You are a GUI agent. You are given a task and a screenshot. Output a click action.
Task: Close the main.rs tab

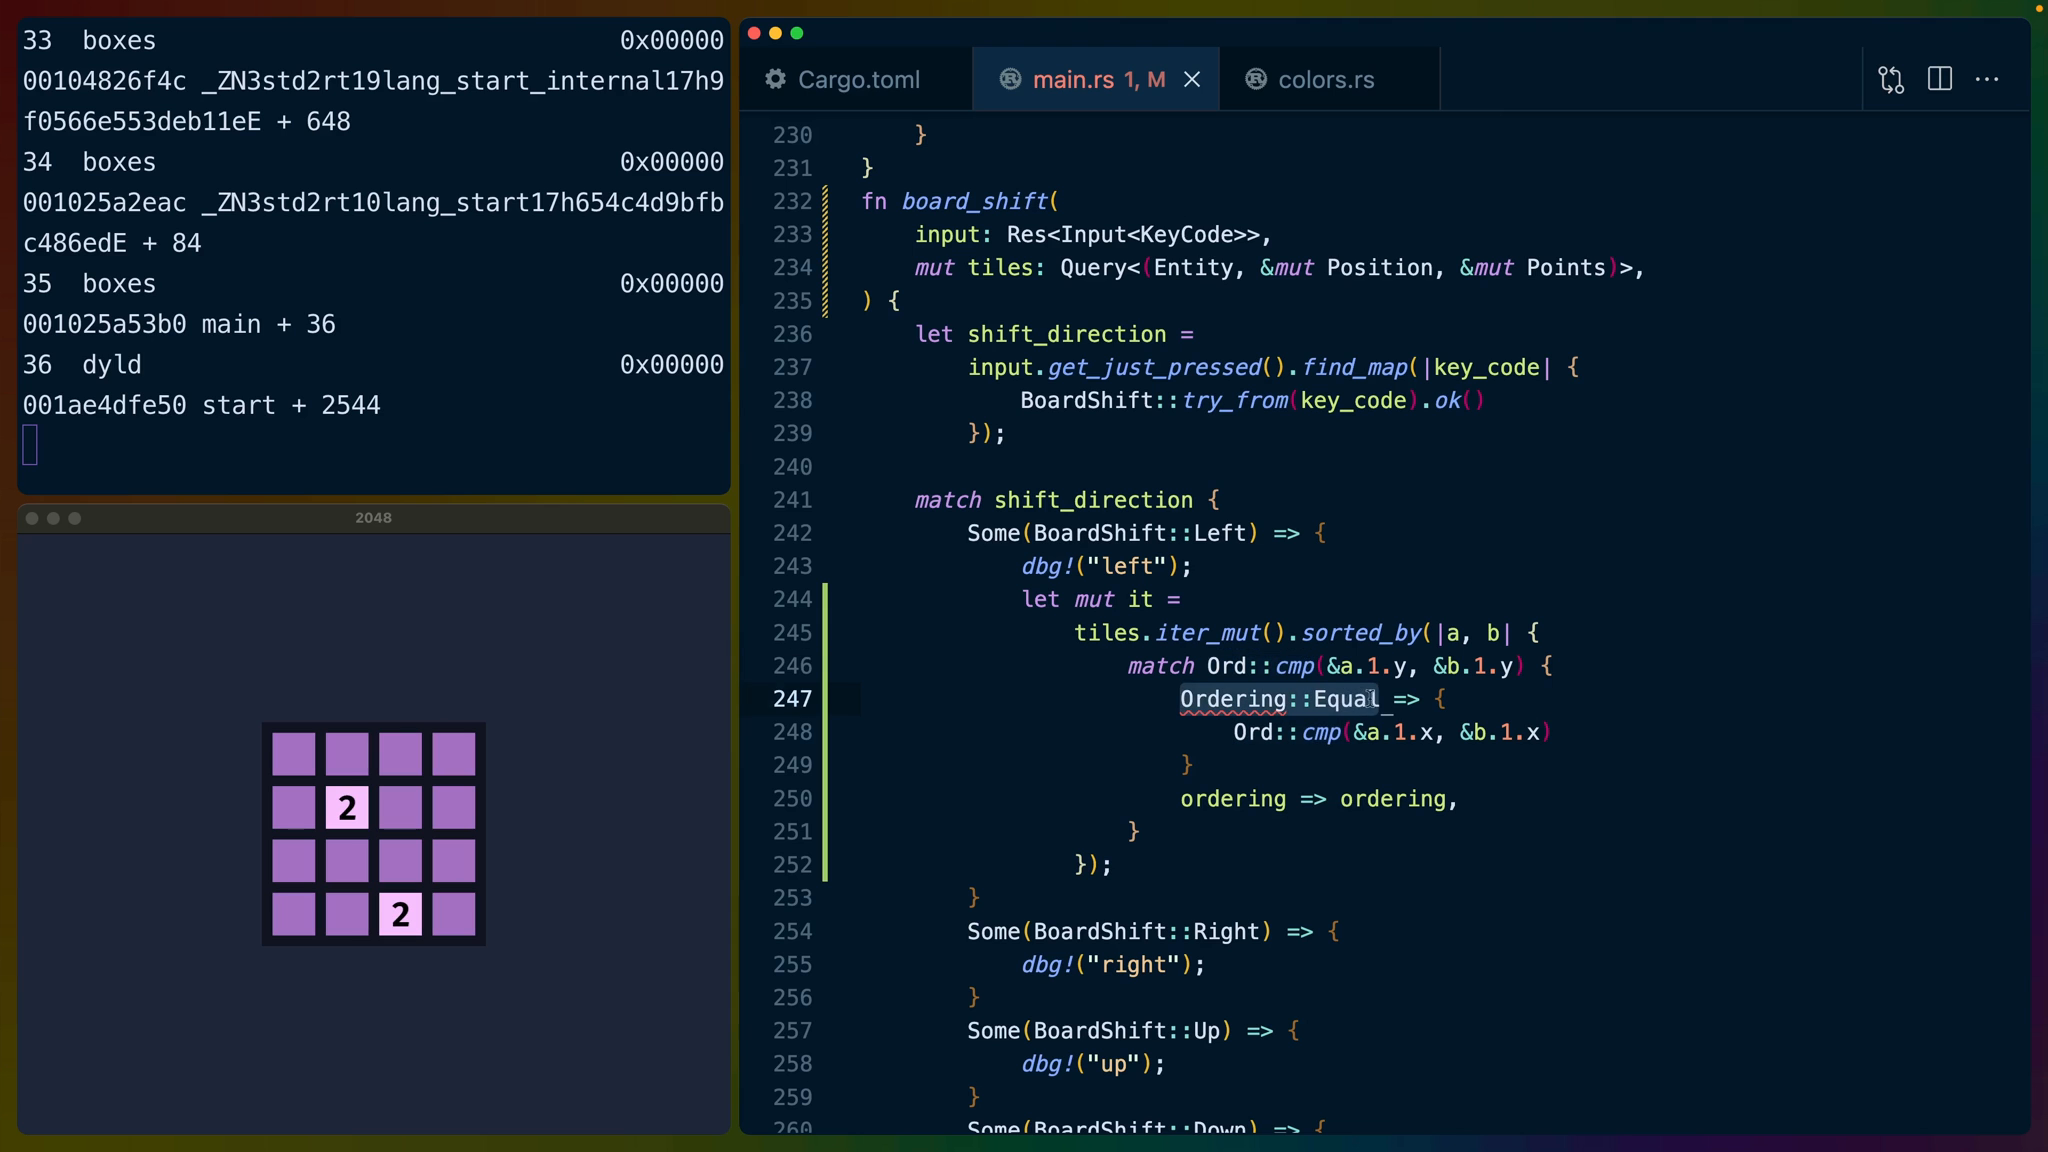(1192, 80)
